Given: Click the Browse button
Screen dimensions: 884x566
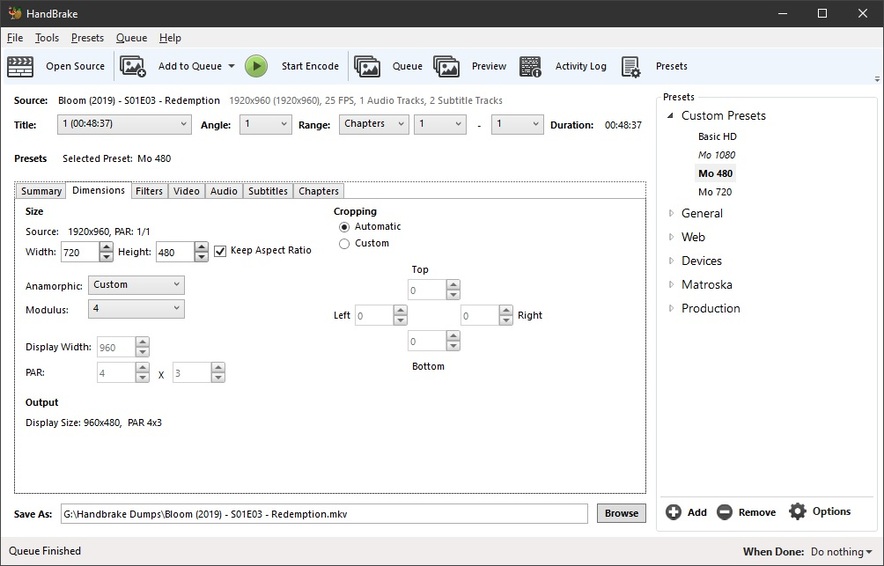Looking at the screenshot, I should [621, 514].
